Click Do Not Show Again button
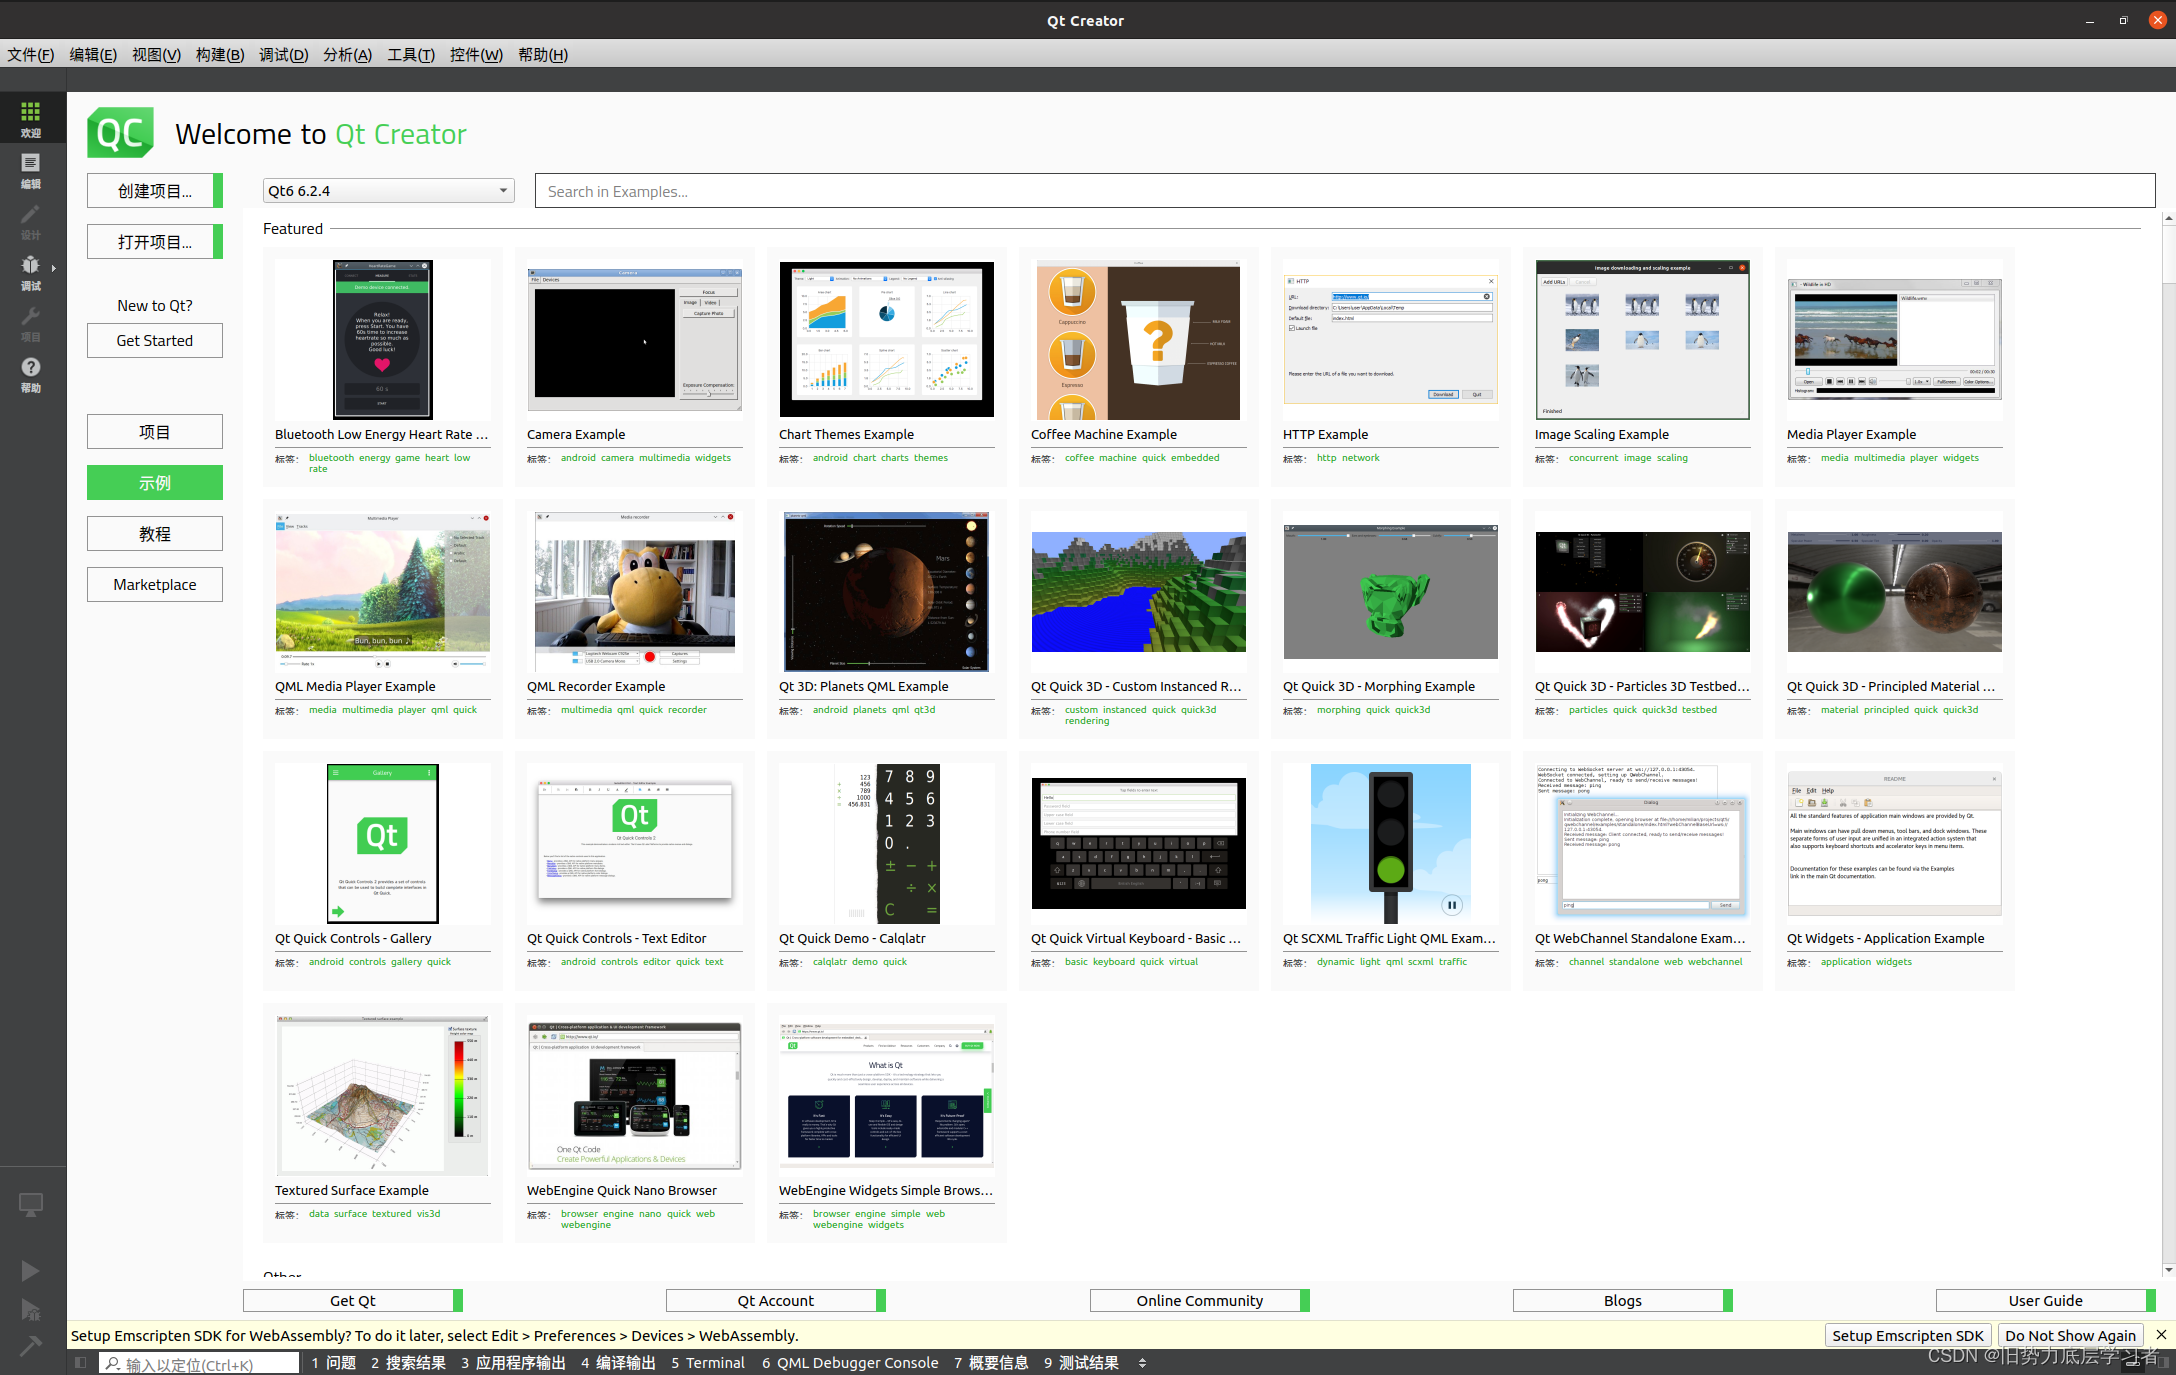 click(x=2070, y=1335)
